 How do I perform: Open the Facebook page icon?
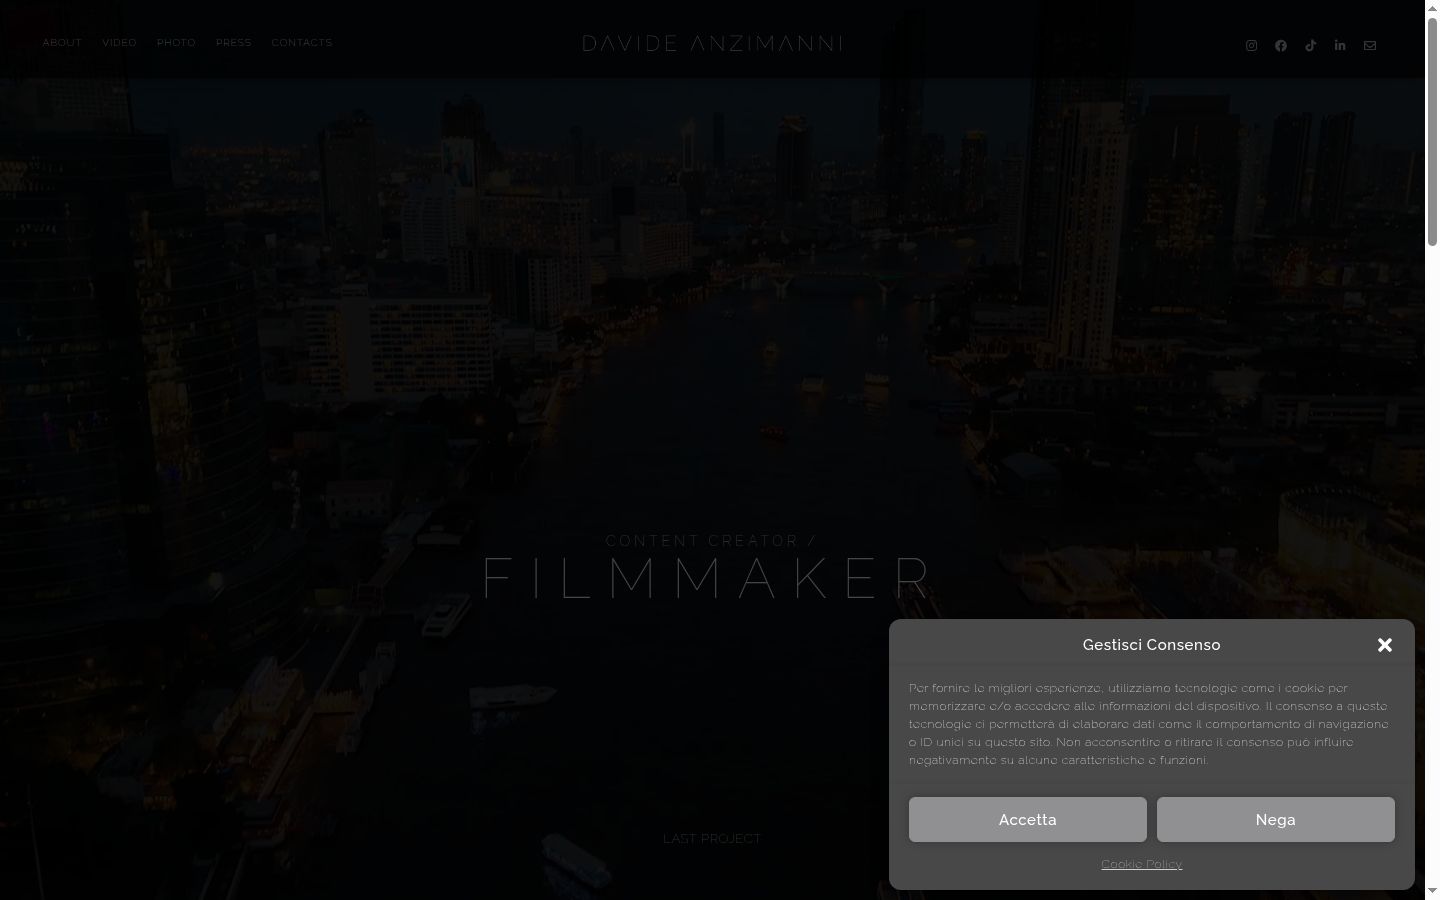click(x=1281, y=45)
